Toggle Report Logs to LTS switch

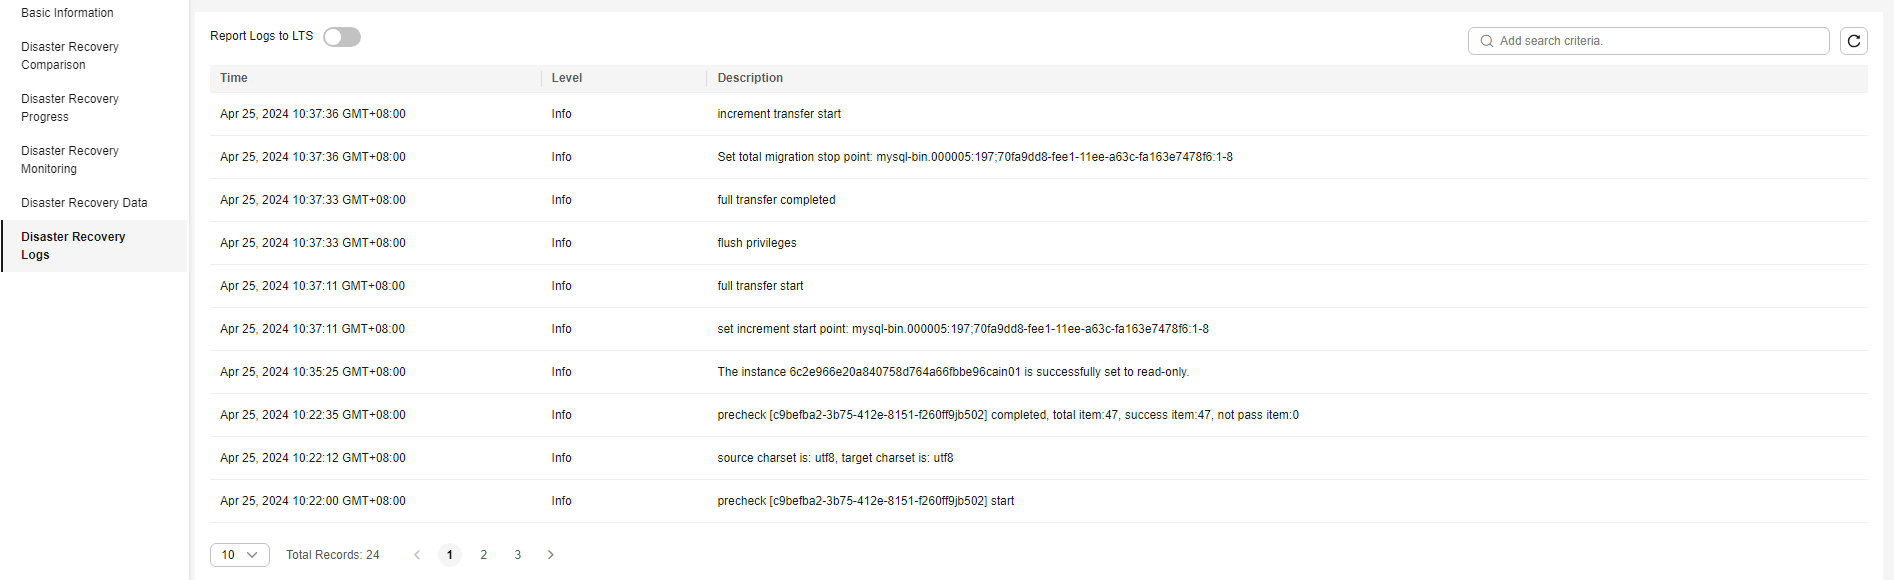pos(342,37)
